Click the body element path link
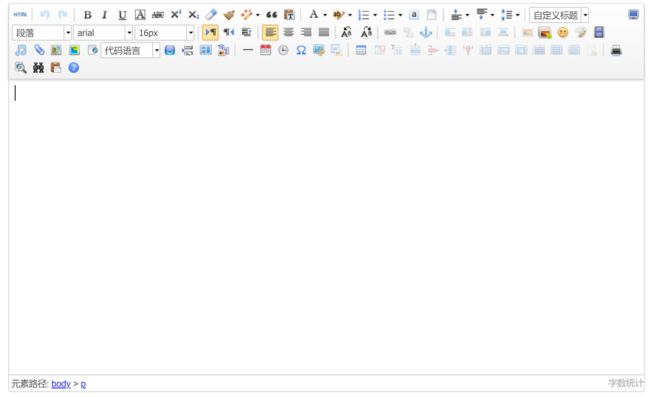Viewport: 650px width, 397px height. point(61,384)
